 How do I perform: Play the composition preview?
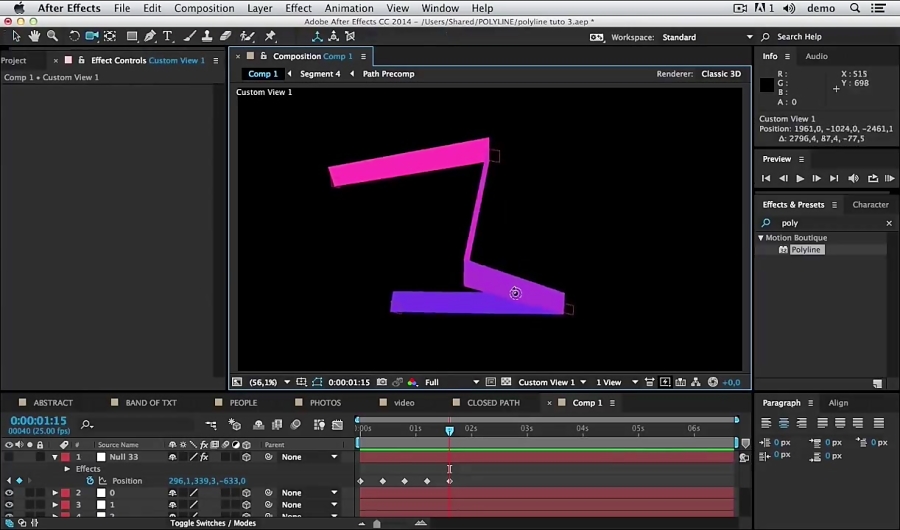coord(800,178)
